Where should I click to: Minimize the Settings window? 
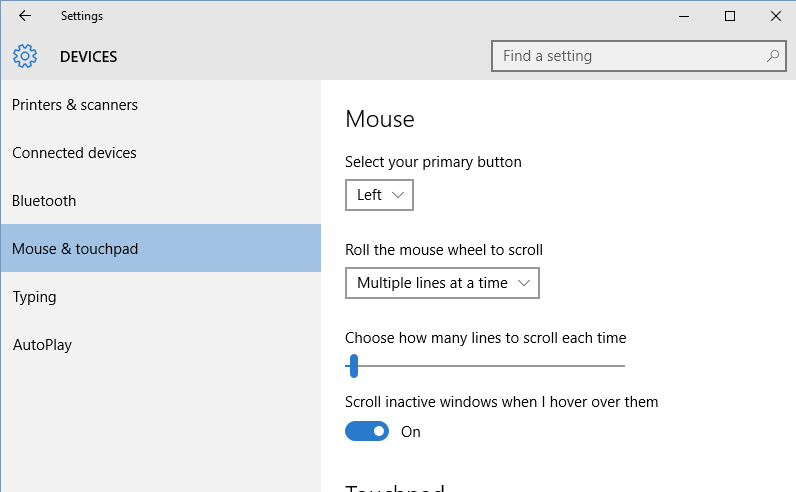click(685, 16)
